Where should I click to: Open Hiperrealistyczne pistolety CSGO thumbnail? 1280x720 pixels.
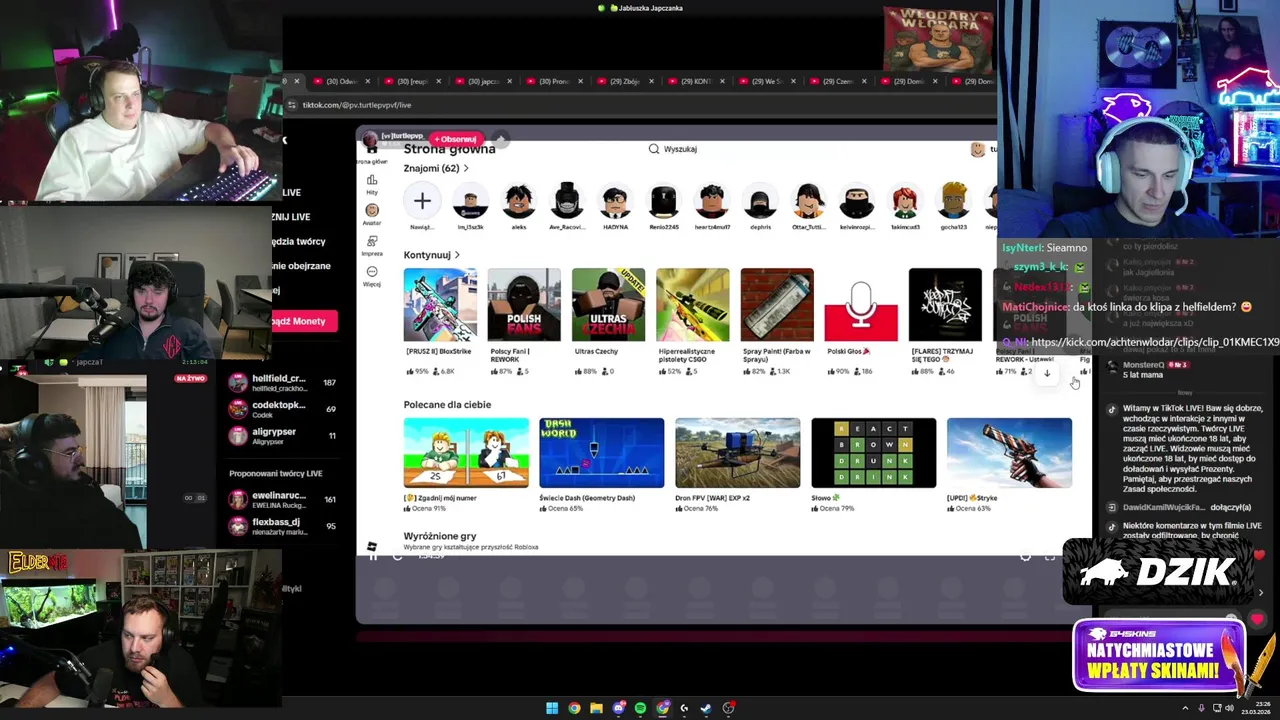point(692,305)
